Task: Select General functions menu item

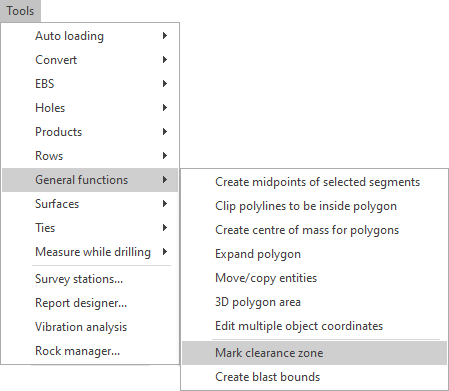Action: click(90, 180)
